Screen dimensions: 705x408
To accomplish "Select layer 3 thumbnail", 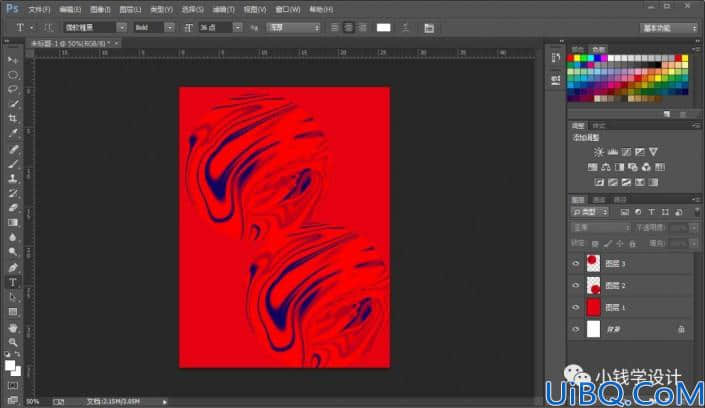I will [593, 263].
